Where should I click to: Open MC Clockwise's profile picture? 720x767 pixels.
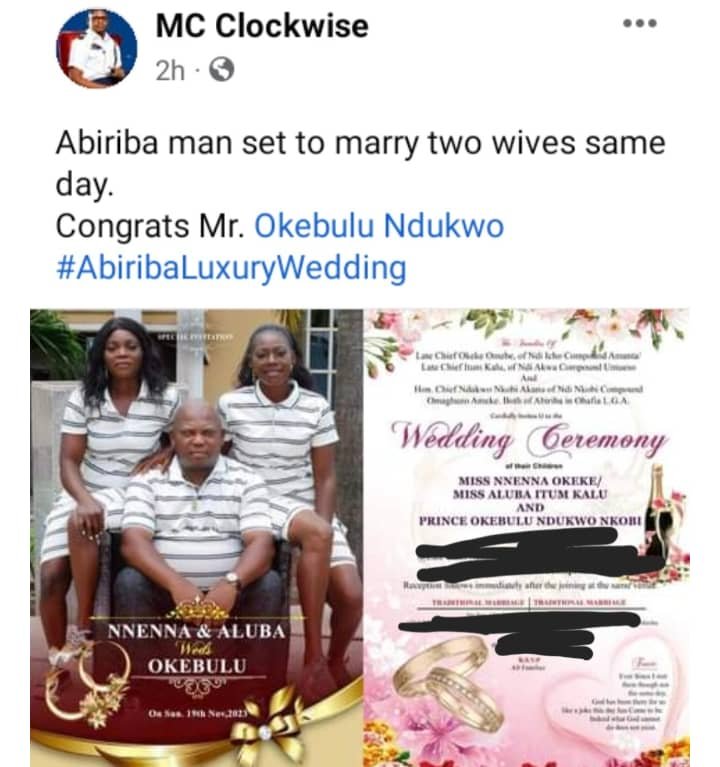coord(97,48)
